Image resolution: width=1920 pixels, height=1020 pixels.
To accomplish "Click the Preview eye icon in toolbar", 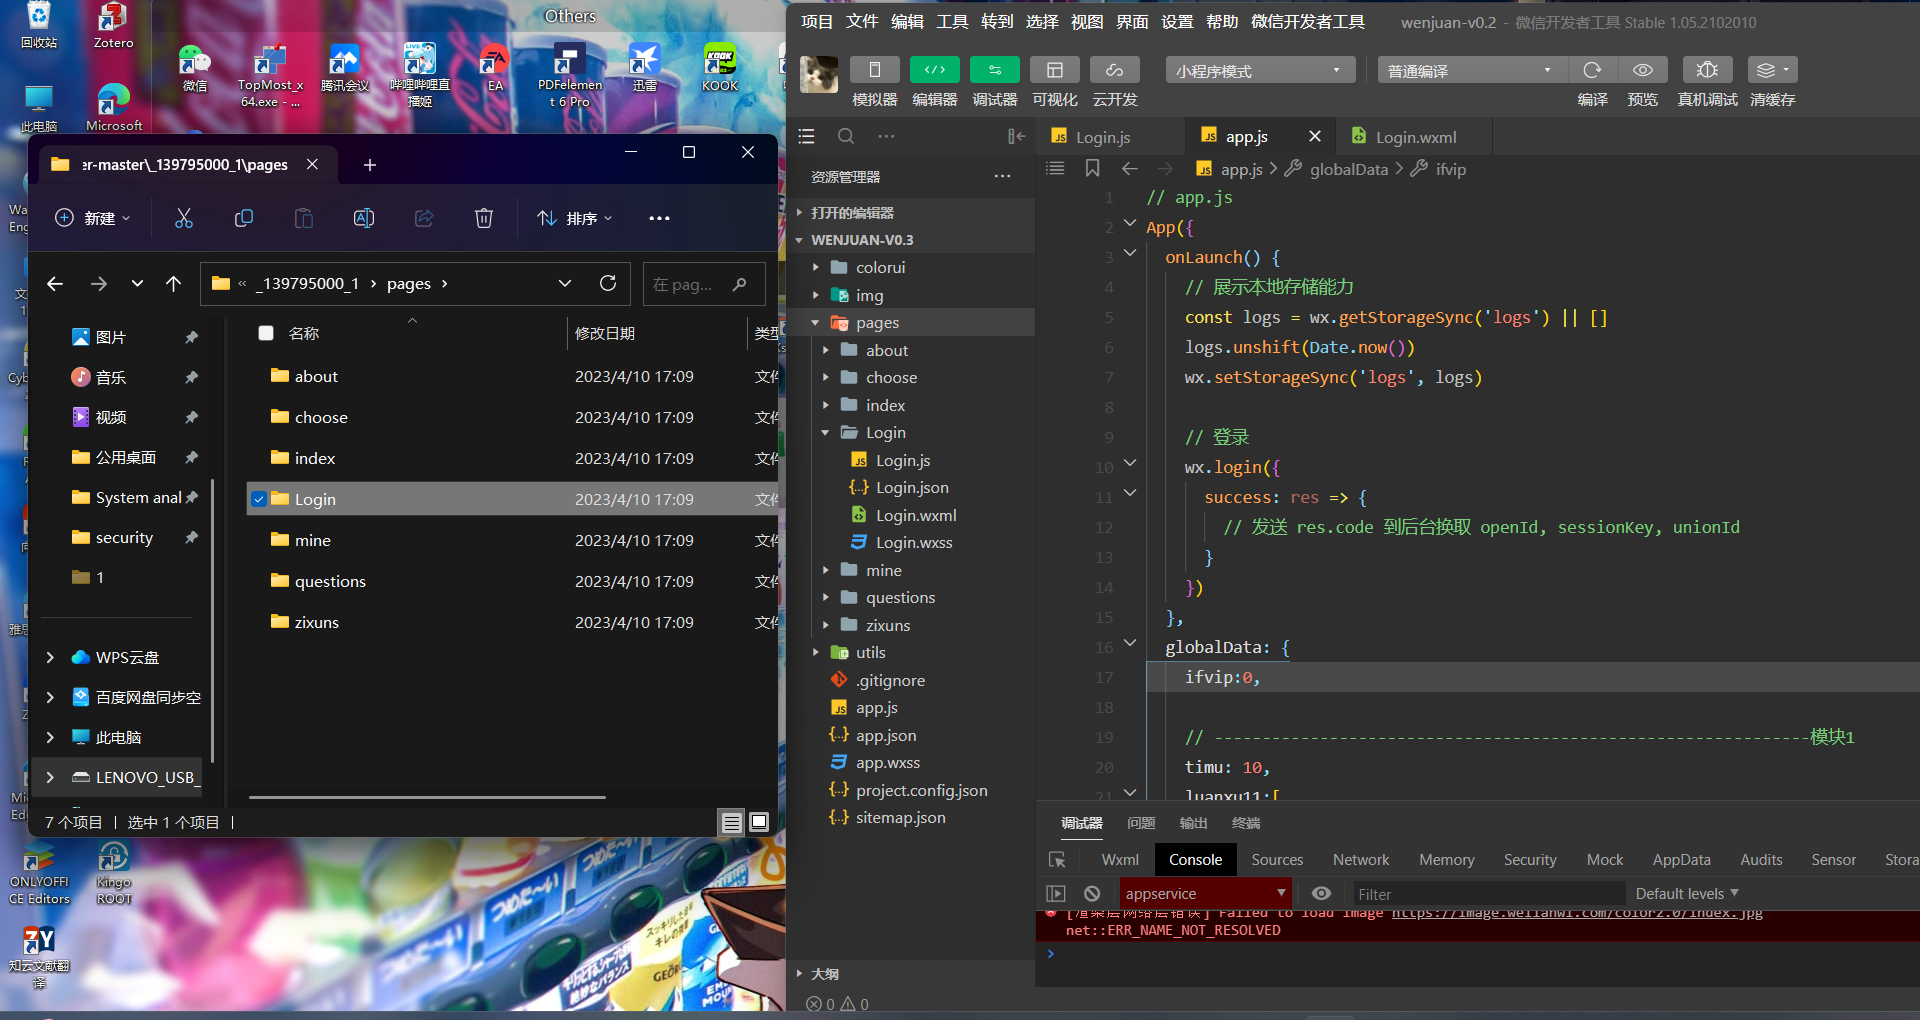I will tap(1642, 70).
